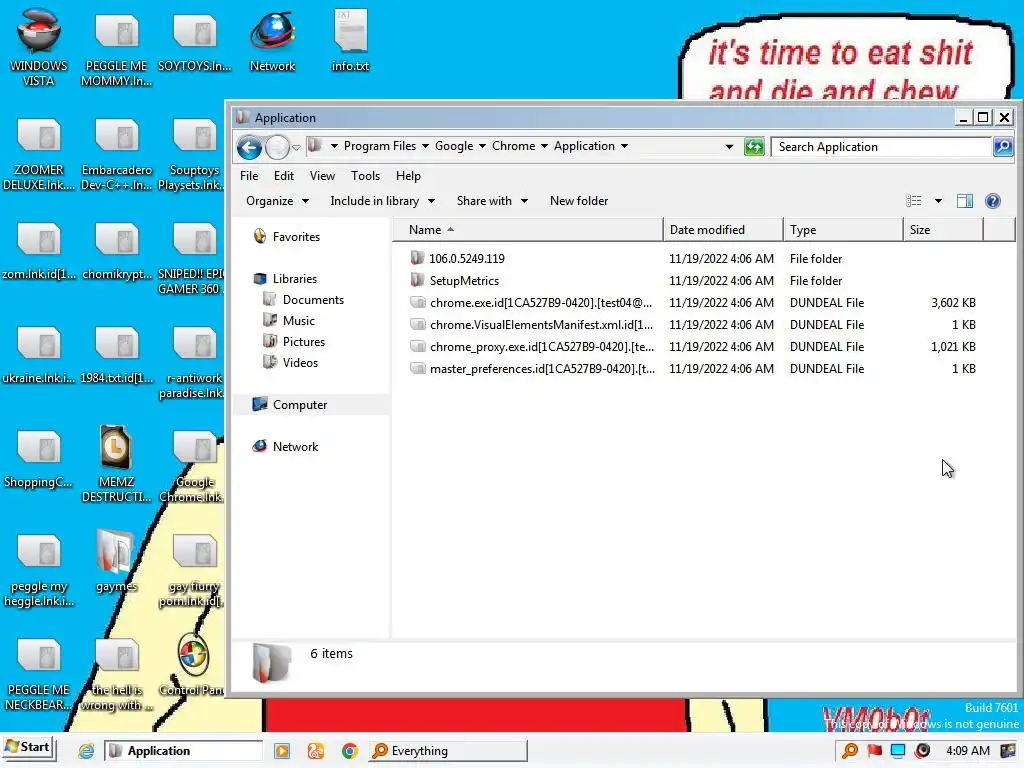Sort by the Name column header
This screenshot has height=768, width=1024.
[x=528, y=230]
